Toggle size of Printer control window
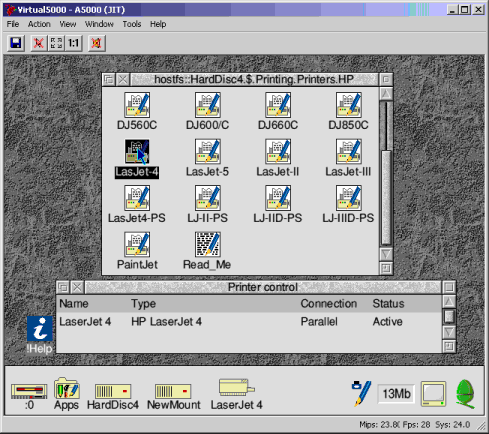 449,287
